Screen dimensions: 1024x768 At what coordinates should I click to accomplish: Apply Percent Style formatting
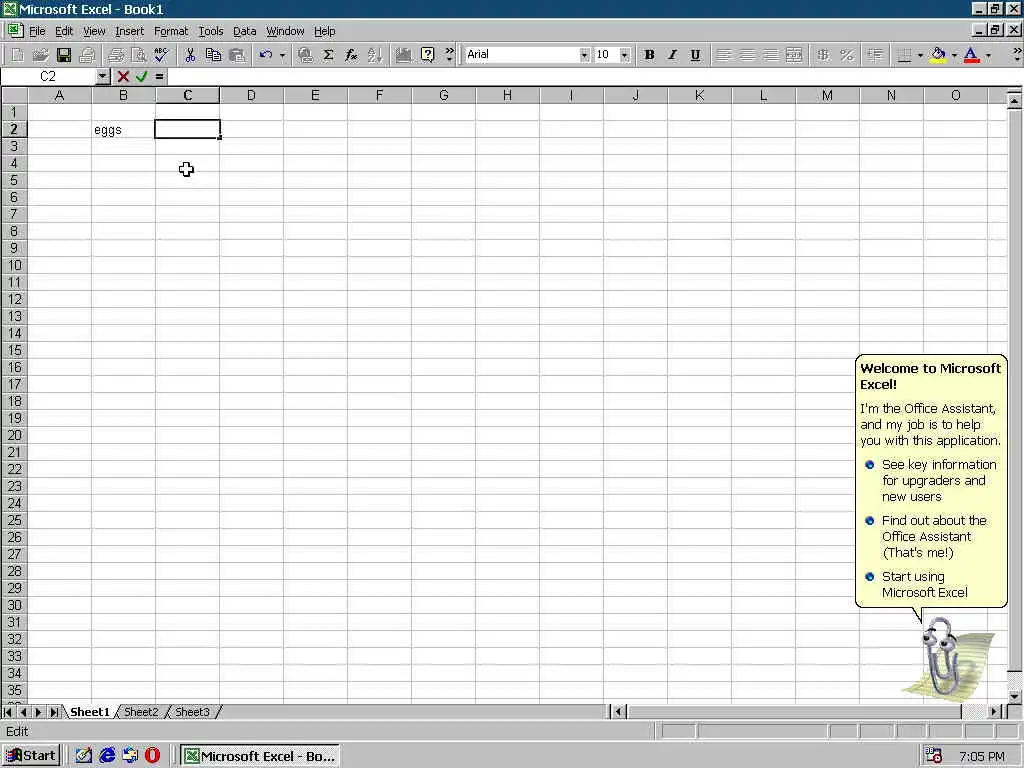point(847,55)
